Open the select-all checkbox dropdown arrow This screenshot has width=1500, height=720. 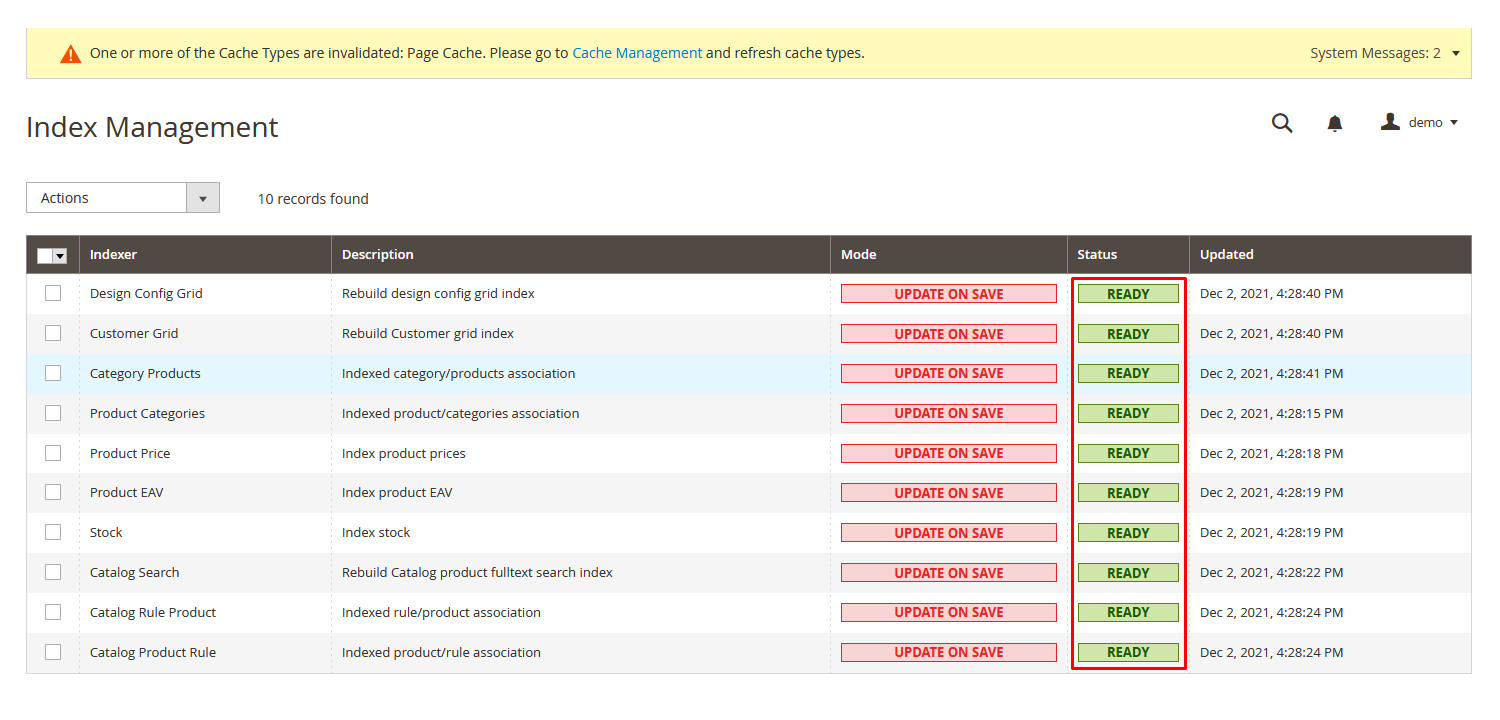[60, 256]
